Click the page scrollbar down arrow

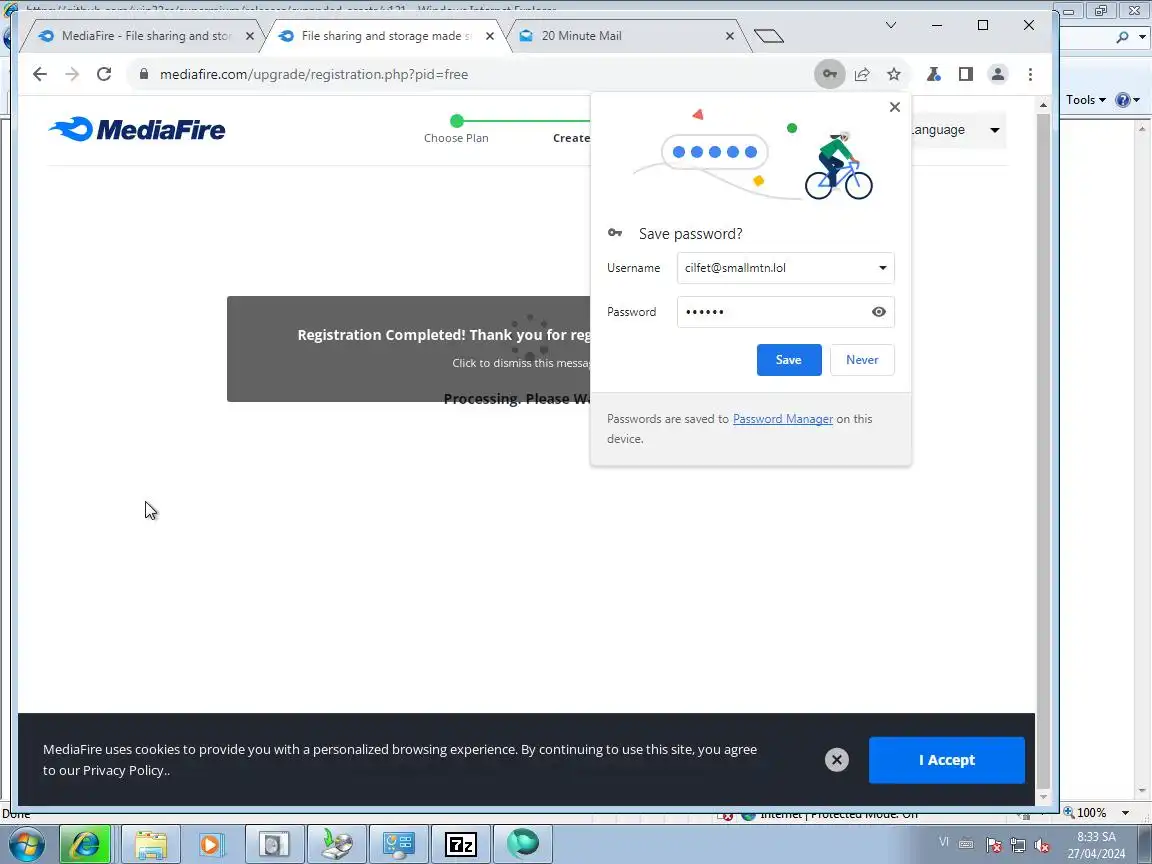(1043, 796)
